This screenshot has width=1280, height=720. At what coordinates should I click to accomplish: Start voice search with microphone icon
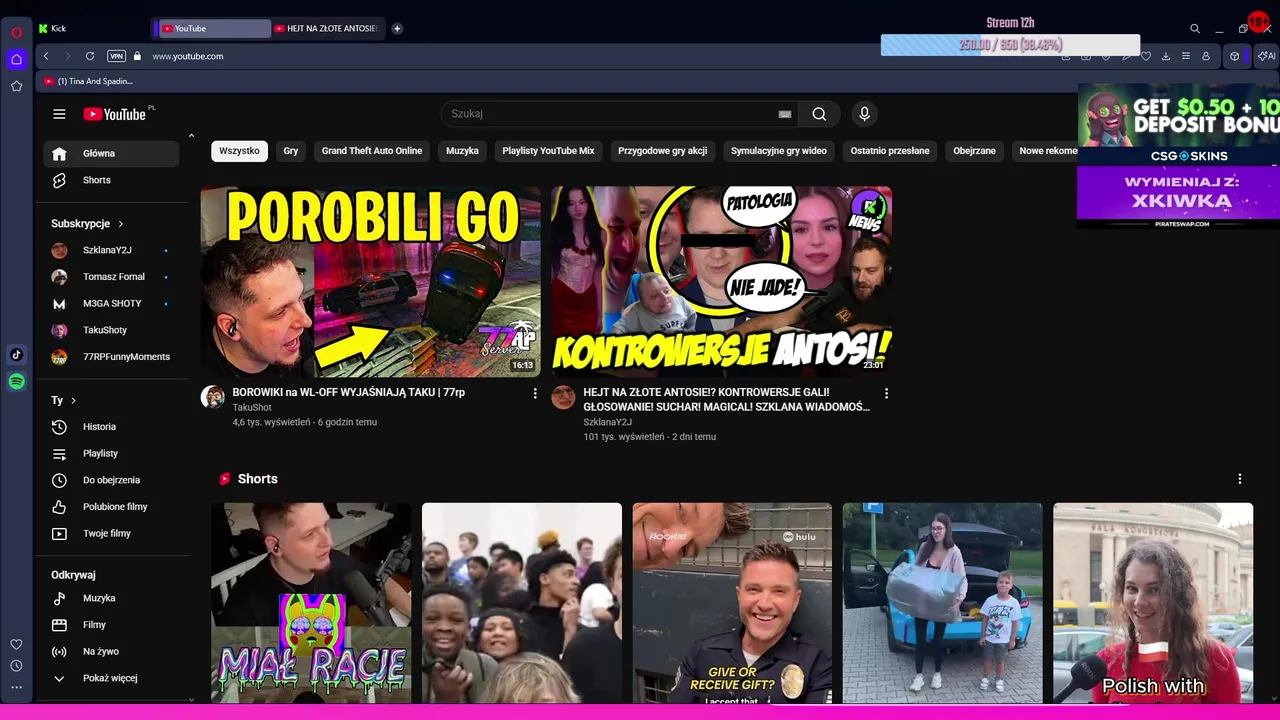865,114
